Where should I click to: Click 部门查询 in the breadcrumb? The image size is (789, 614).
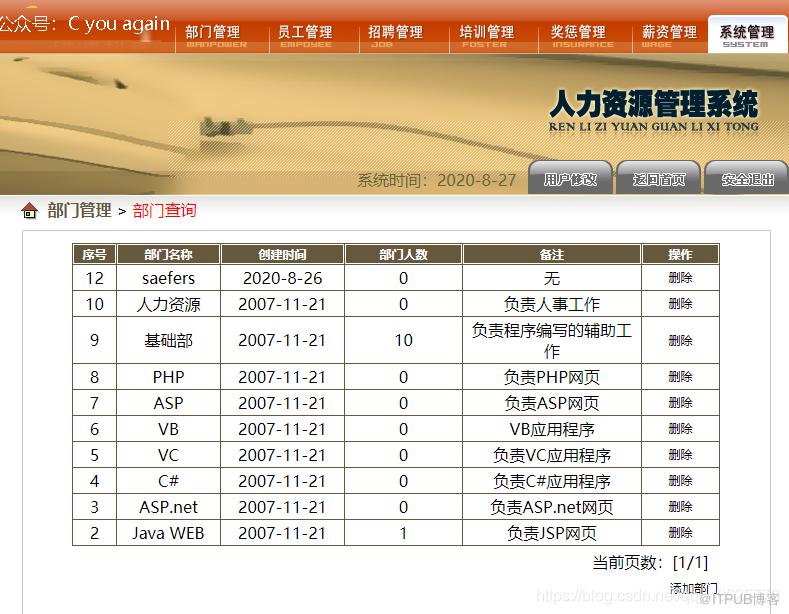point(165,210)
